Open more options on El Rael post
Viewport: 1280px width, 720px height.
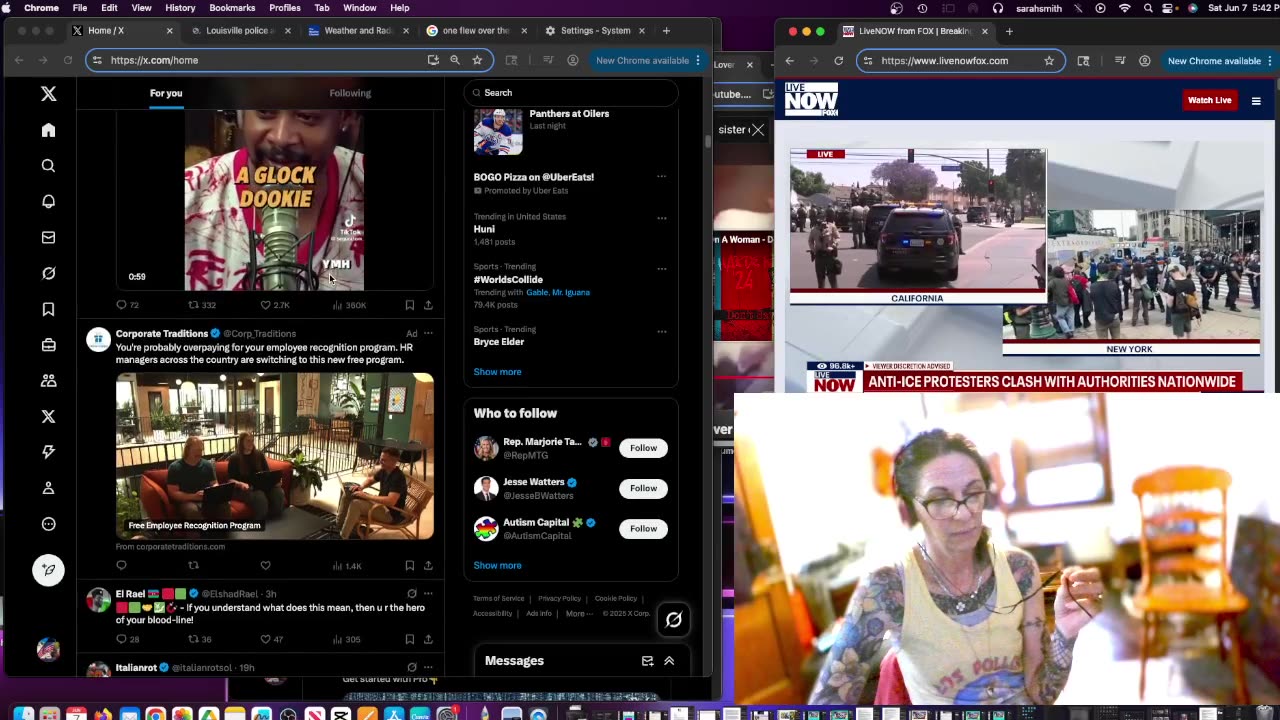click(428, 594)
